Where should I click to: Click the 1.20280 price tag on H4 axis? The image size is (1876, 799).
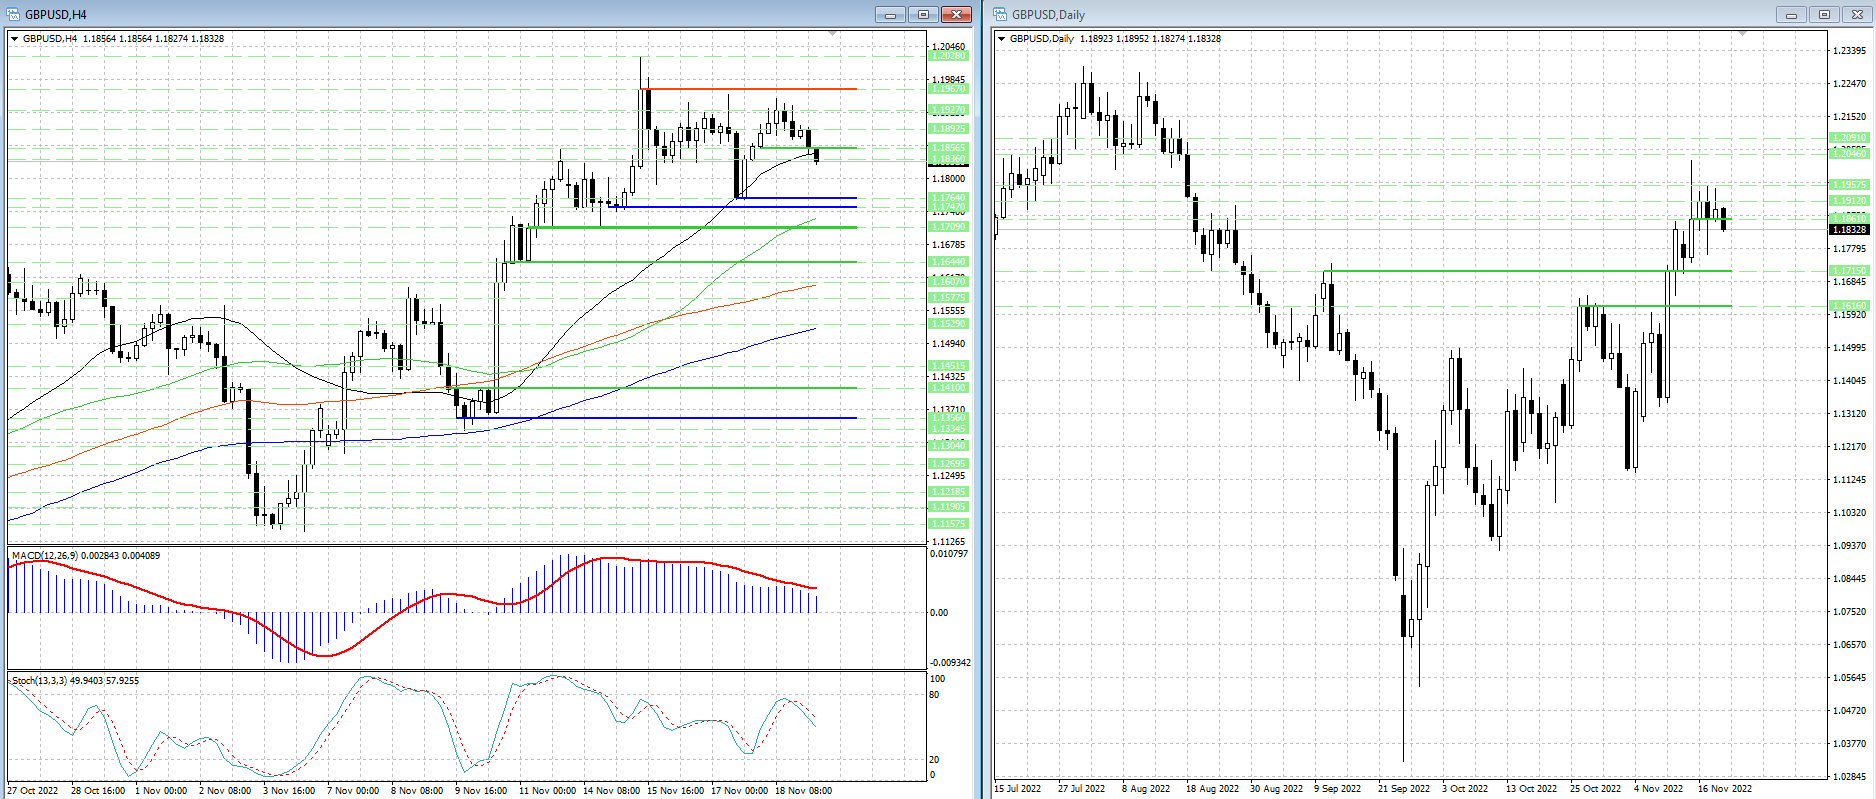(949, 56)
